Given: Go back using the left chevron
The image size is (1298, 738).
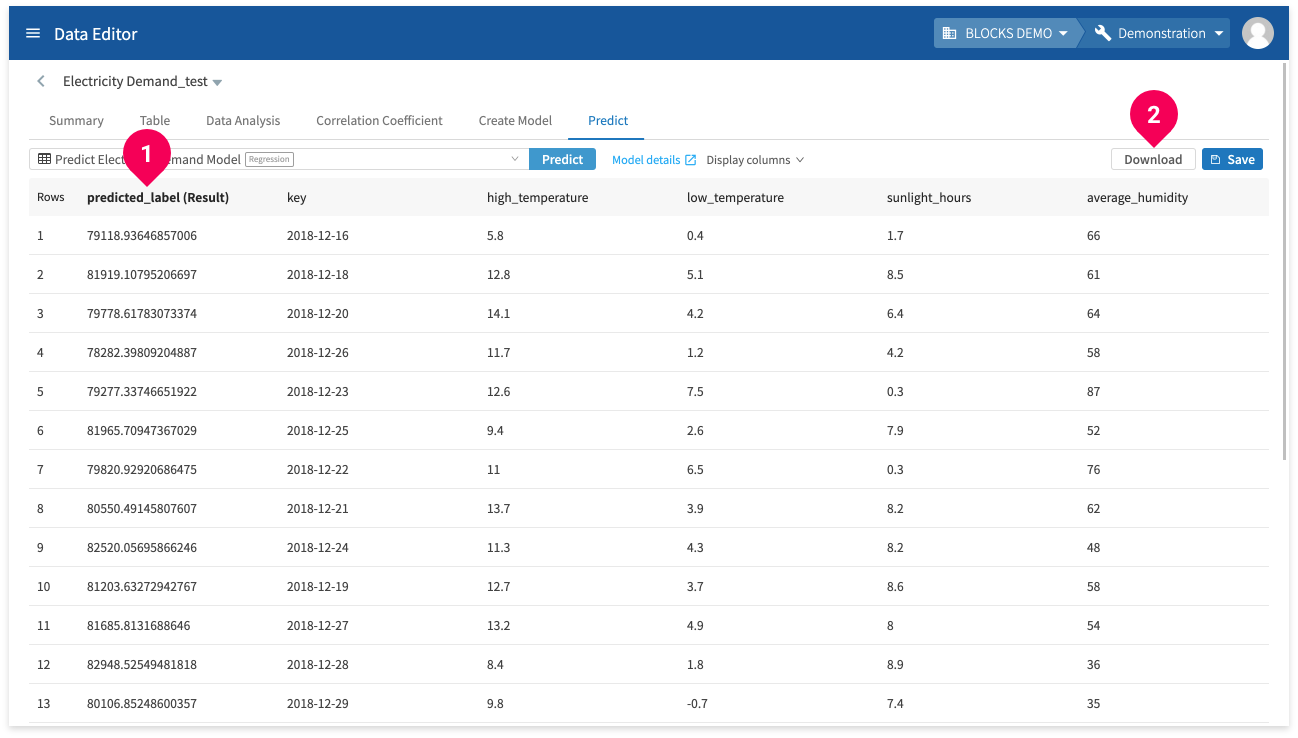Looking at the screenshot, I should [x=41, y=81].
